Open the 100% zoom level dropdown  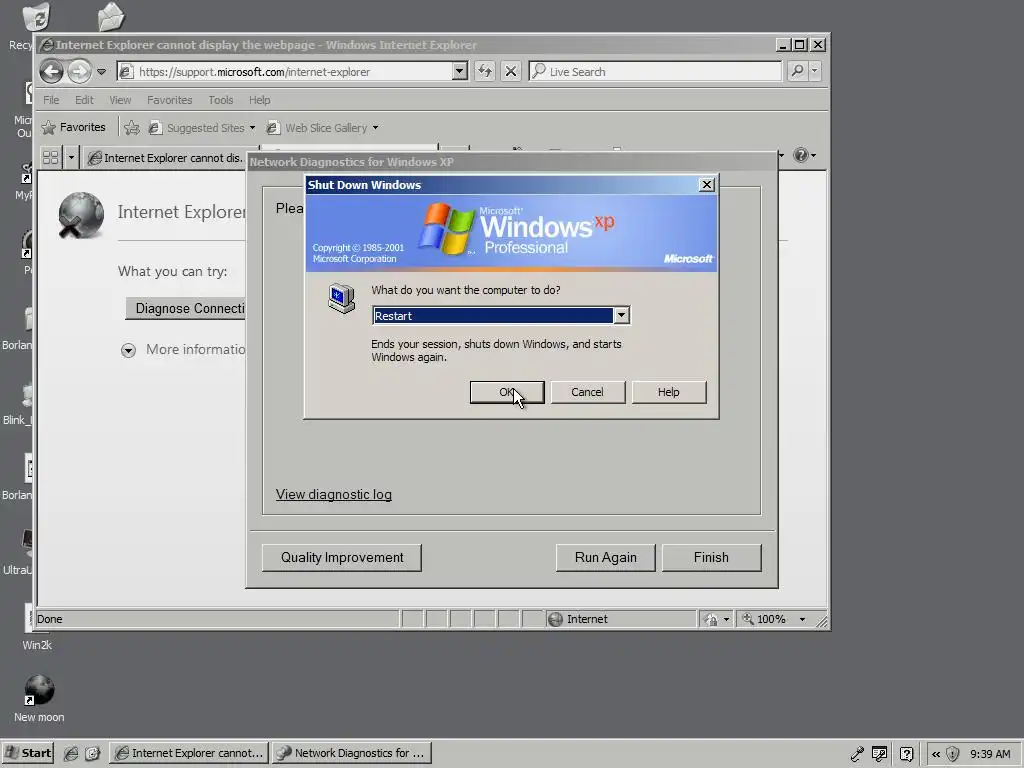coord(803,619)
